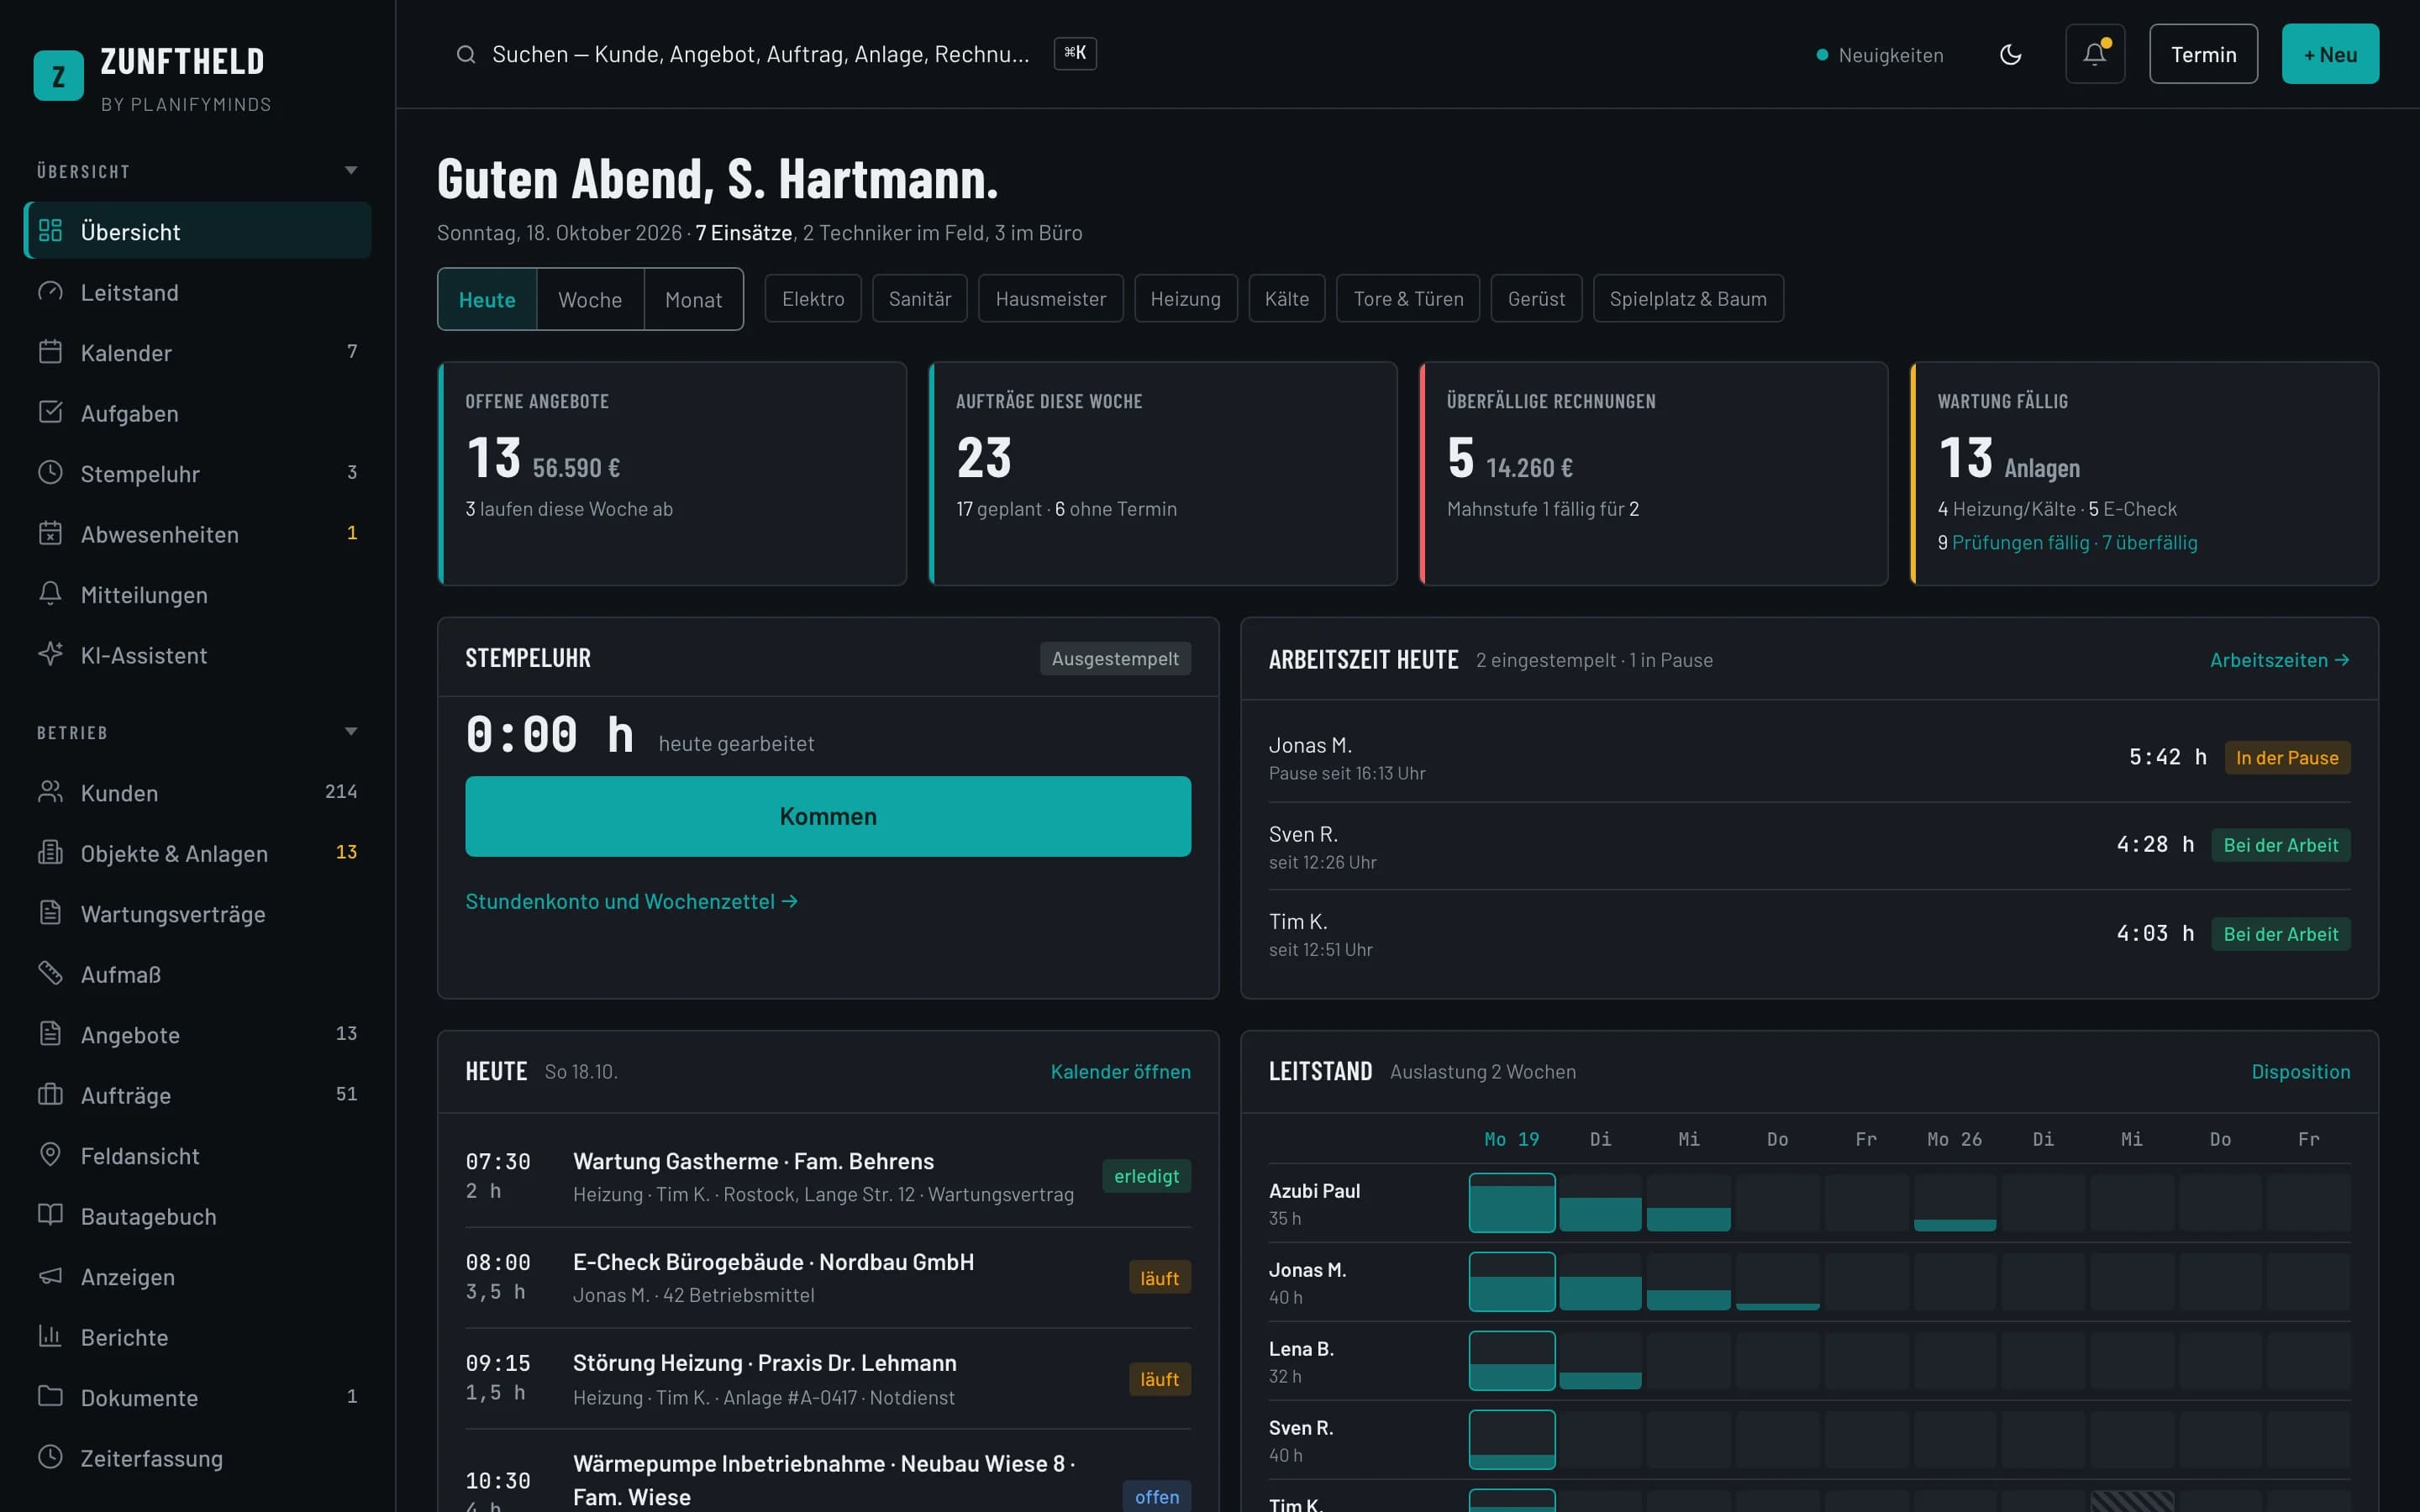Open Wartungsverträge in the sidebar
Viewport: 2420px width, 1512px height.
(x=197, y=913)
